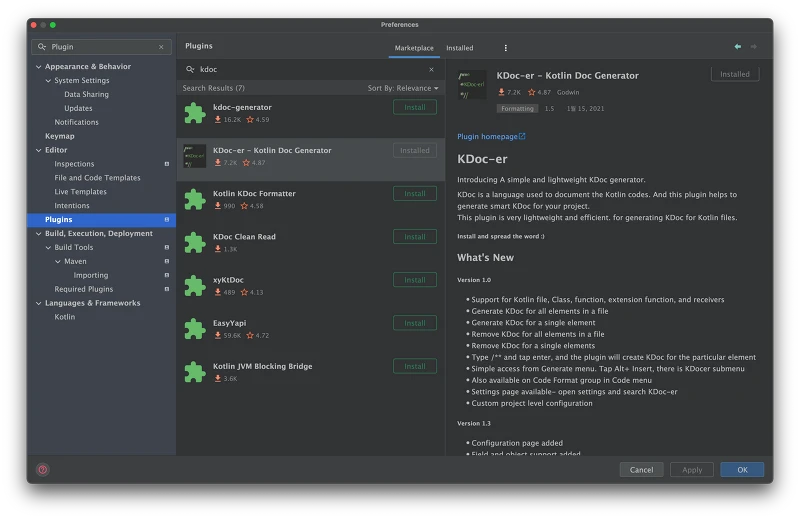Switch to the Installed tab
Screen dimensions: 800x519
tap(460, 48)
